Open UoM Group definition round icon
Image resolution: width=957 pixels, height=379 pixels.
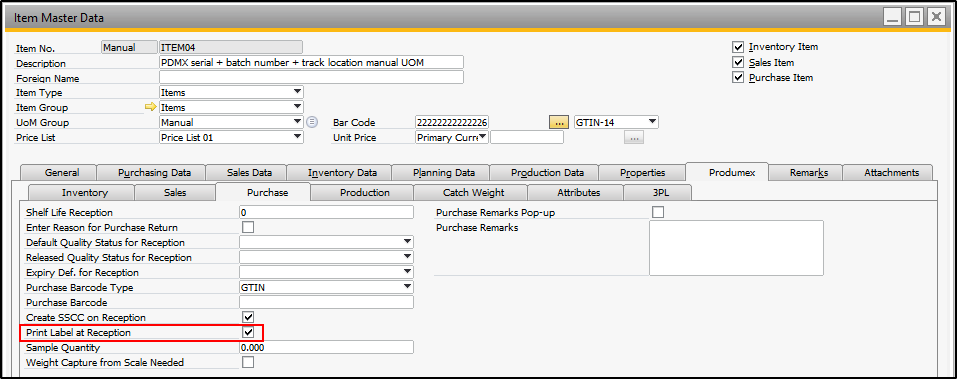coord(312,122)
